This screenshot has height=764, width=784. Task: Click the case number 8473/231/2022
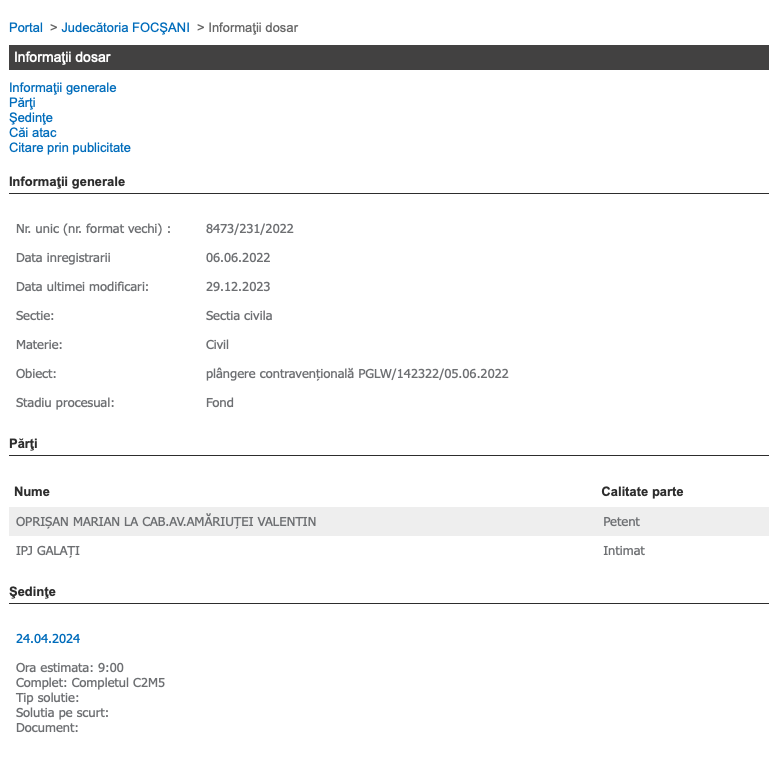tap(249, 229)
